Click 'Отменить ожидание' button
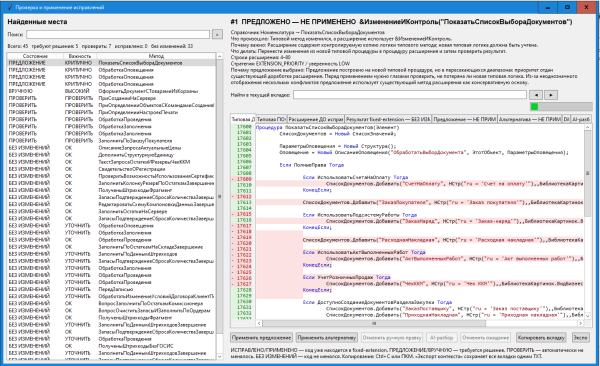Screen dimensions: 600x366 point(486,337)
